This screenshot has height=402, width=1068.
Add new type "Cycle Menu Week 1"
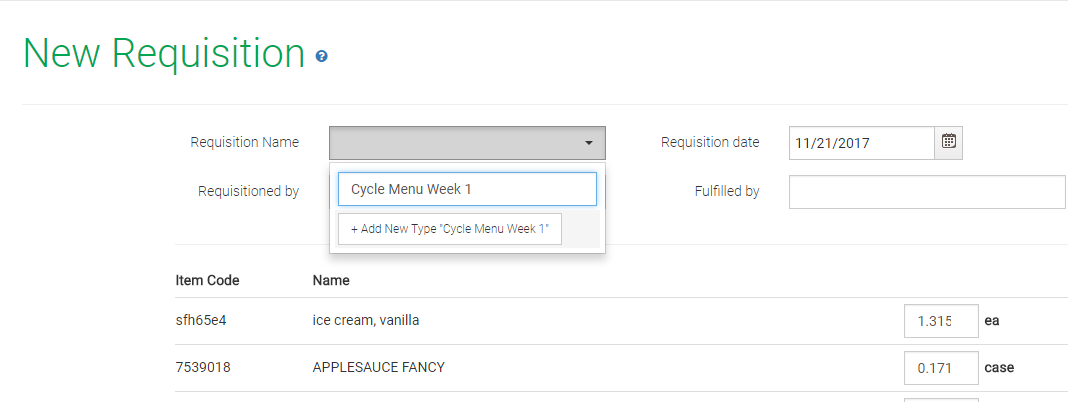(450, 229)
